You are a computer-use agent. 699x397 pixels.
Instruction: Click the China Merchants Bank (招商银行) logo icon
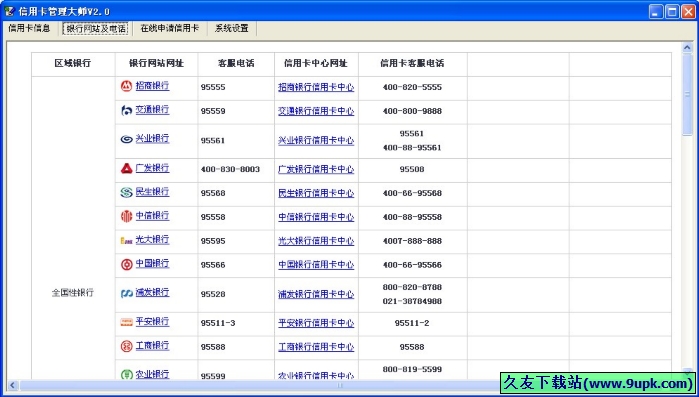pos(127,86)
